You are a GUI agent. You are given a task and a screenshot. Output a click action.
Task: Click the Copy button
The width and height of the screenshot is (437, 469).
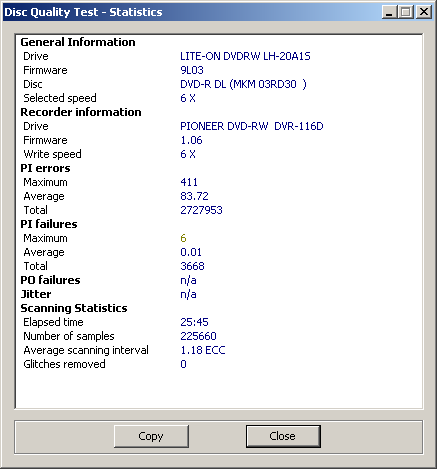tap(151, 436)
